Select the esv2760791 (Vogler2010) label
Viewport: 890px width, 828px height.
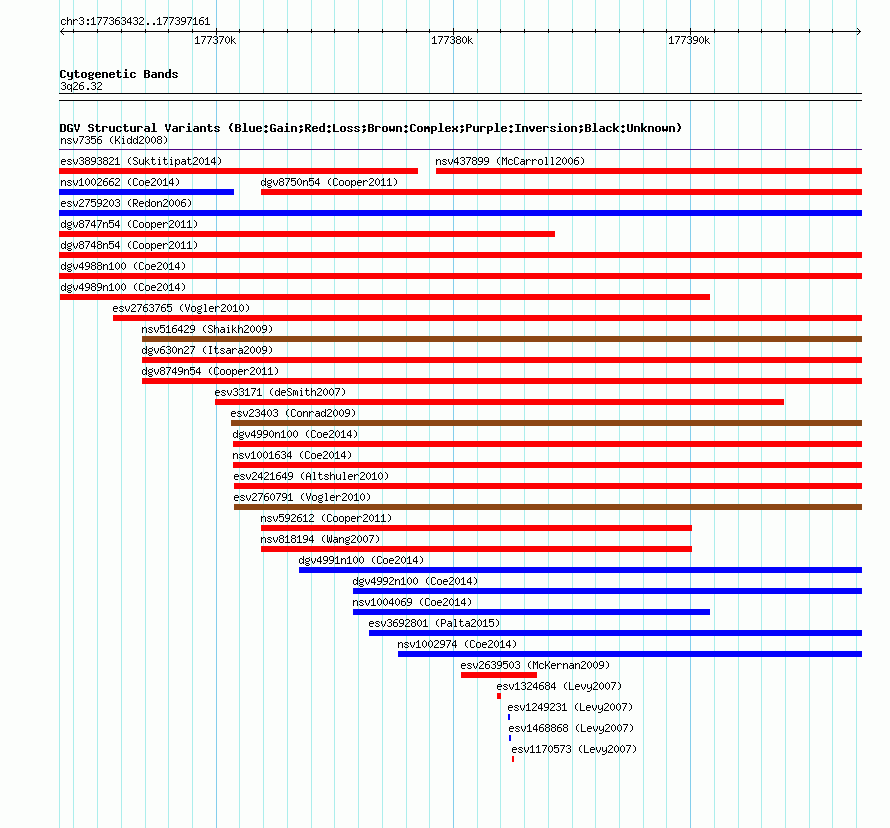(x=302, y=497)
